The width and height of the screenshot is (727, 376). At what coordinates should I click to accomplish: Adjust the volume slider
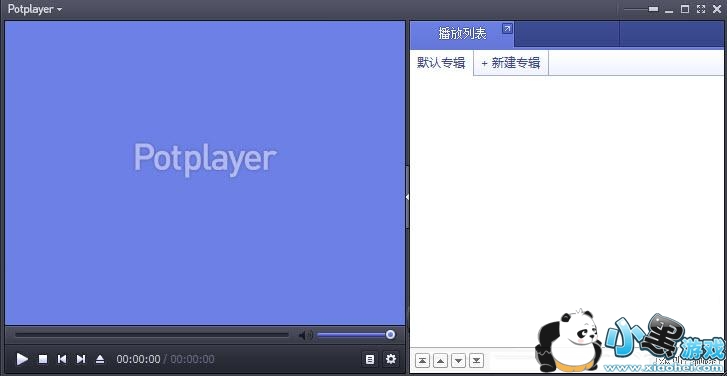356,334
